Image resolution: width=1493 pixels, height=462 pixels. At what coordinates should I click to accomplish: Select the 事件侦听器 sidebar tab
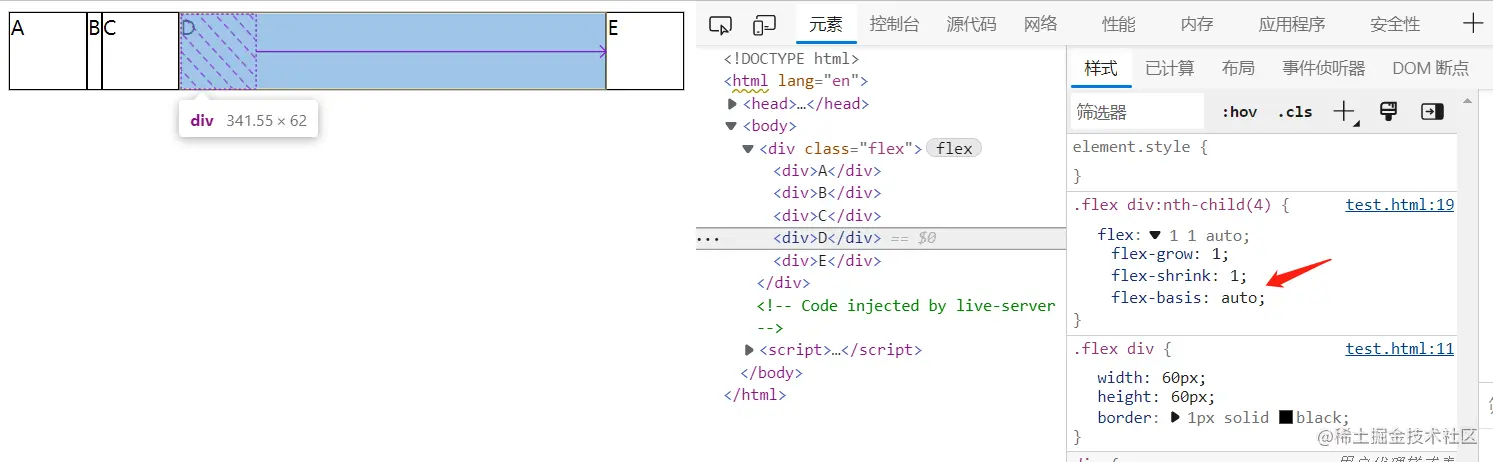1324,68
